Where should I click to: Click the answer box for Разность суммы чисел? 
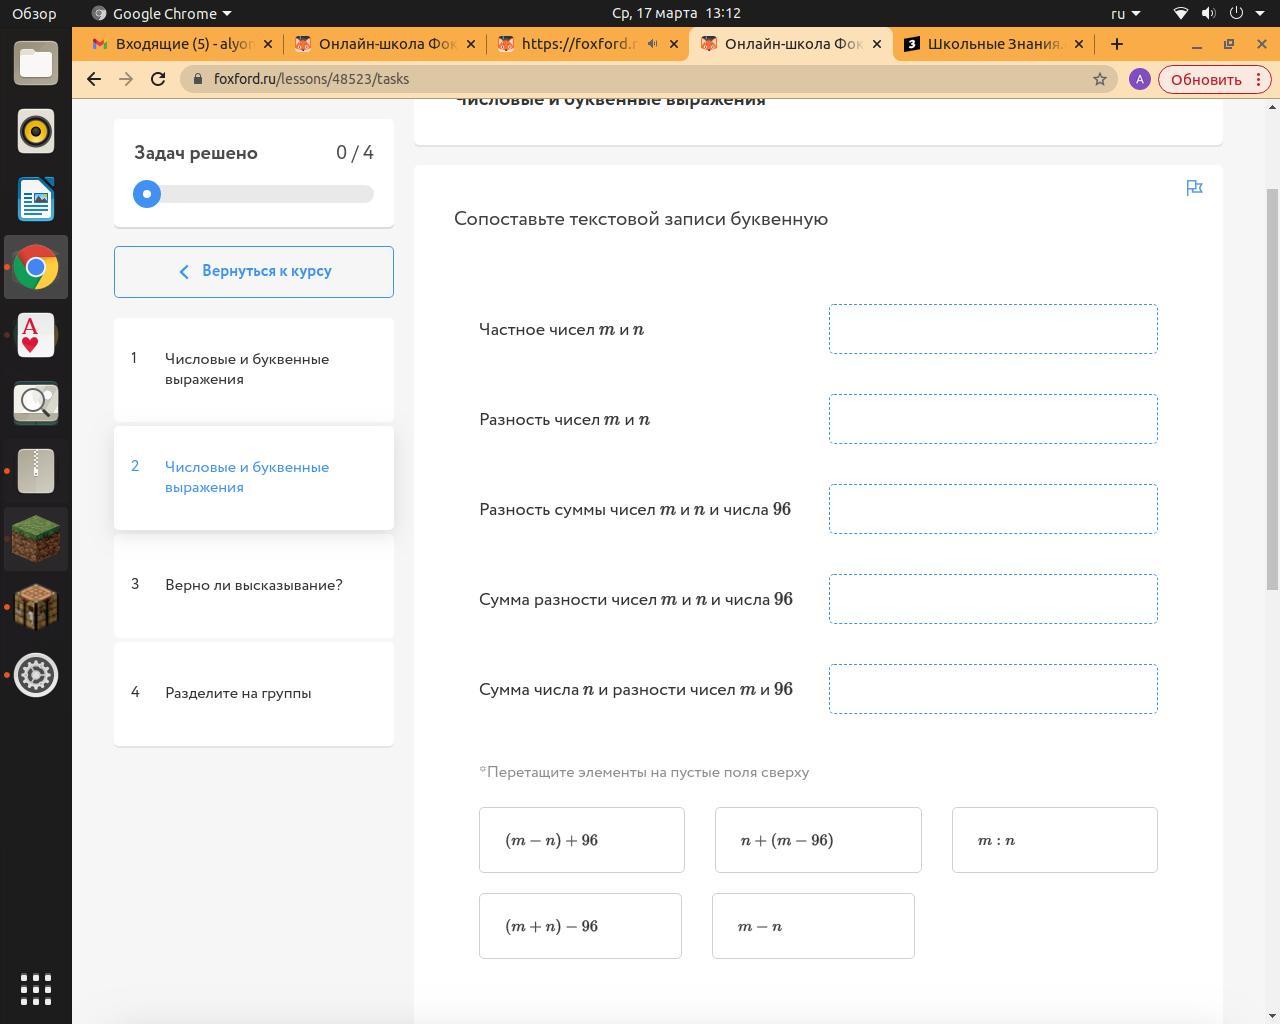[x=993, y=509]
